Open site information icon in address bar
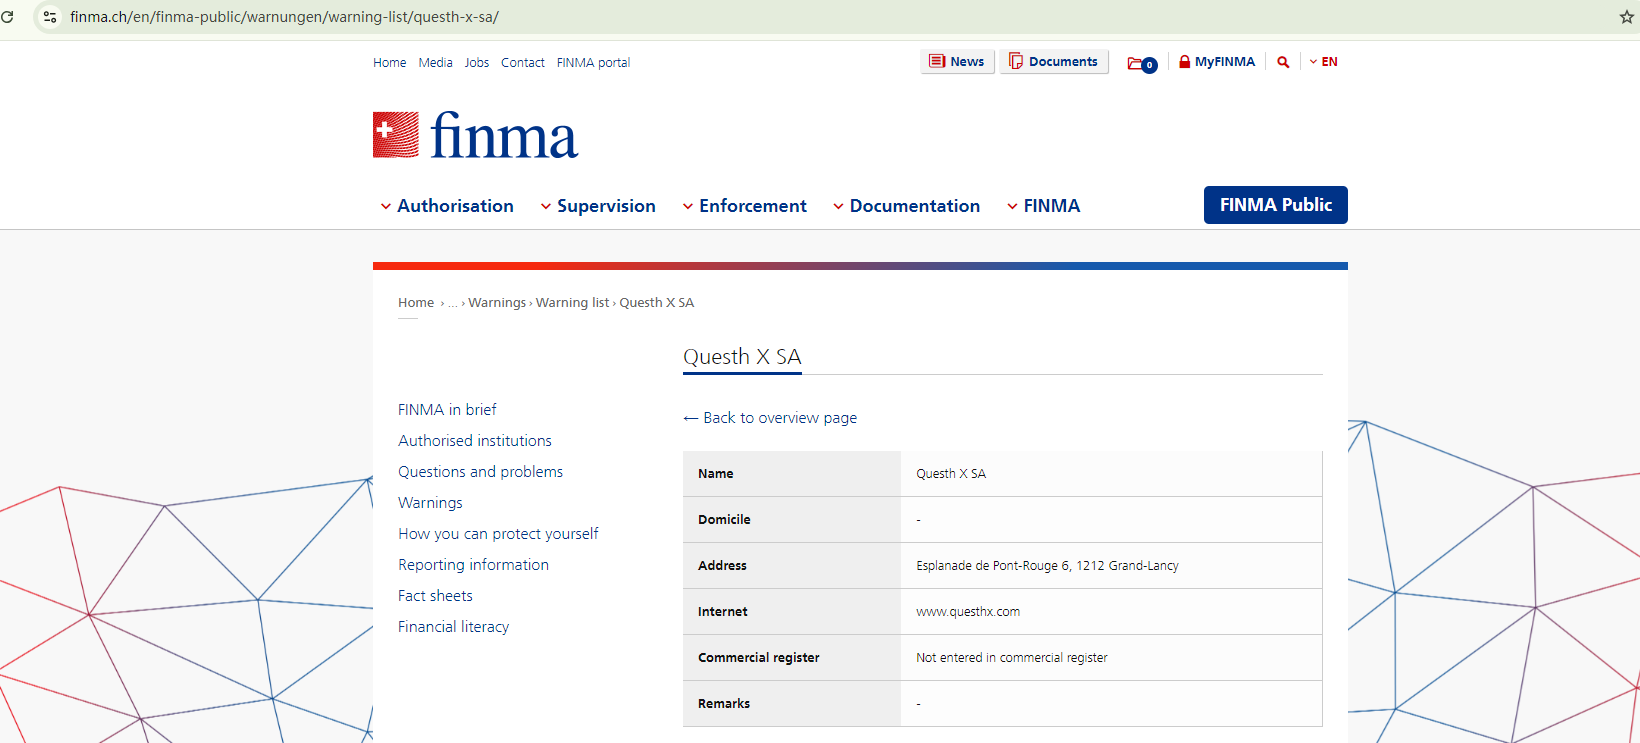Screen dimensions: 1640x743 point(50,17)
